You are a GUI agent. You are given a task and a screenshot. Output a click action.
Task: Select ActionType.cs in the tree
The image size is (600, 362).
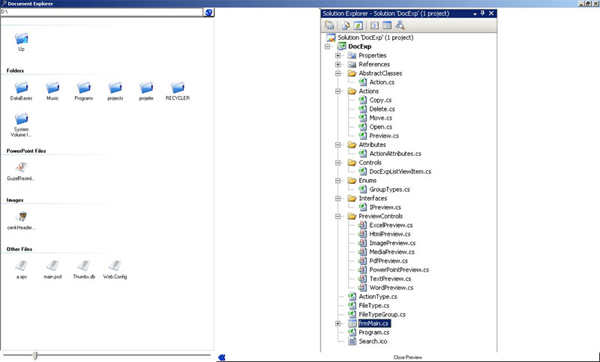point(378,297)
